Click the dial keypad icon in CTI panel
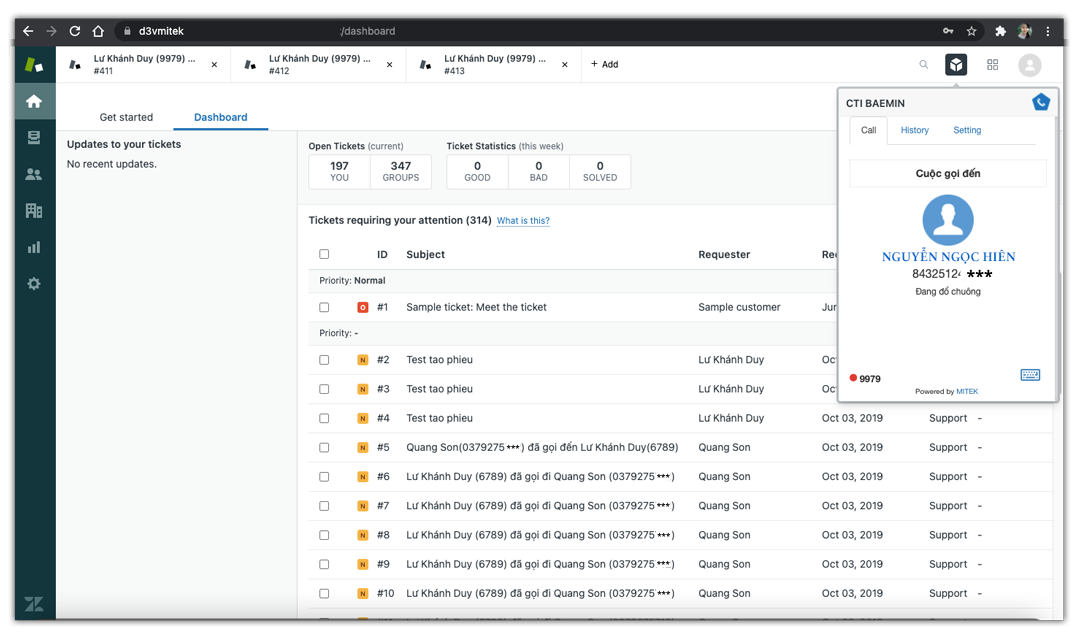 coord(1030,375)
